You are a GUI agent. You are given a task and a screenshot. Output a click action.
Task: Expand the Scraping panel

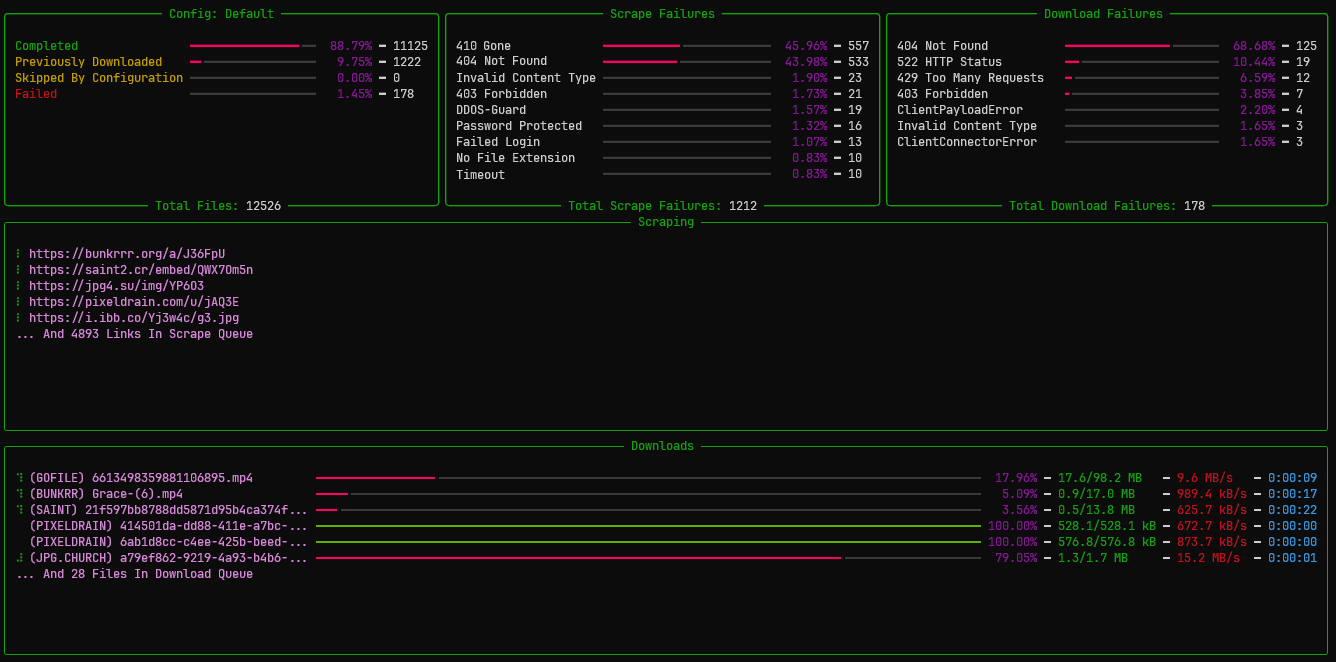(x=665, y=221)
